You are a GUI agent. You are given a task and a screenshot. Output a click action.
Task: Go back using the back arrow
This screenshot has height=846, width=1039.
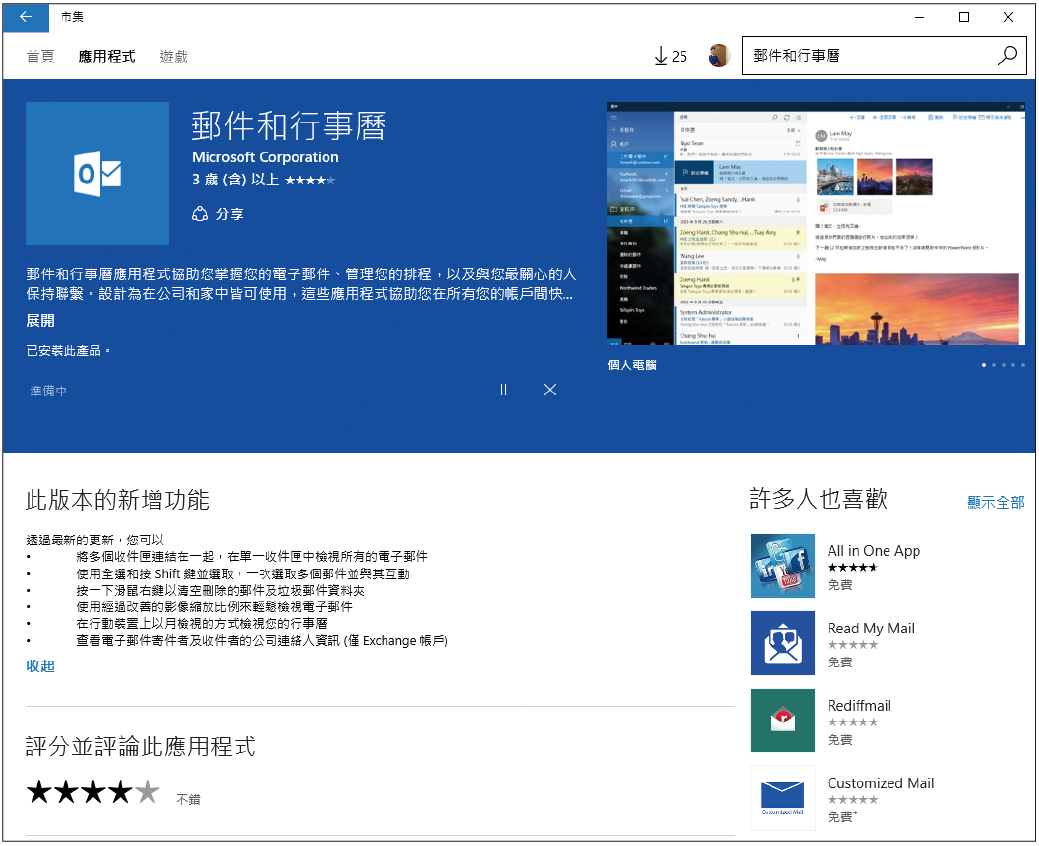pyautogui.click(x=26, y=17)
